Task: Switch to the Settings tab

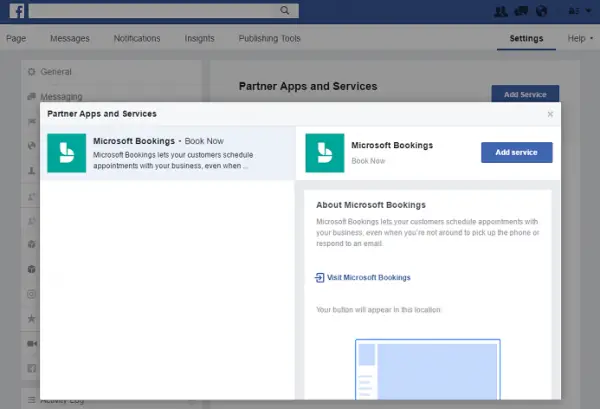Action: (526, 38)
